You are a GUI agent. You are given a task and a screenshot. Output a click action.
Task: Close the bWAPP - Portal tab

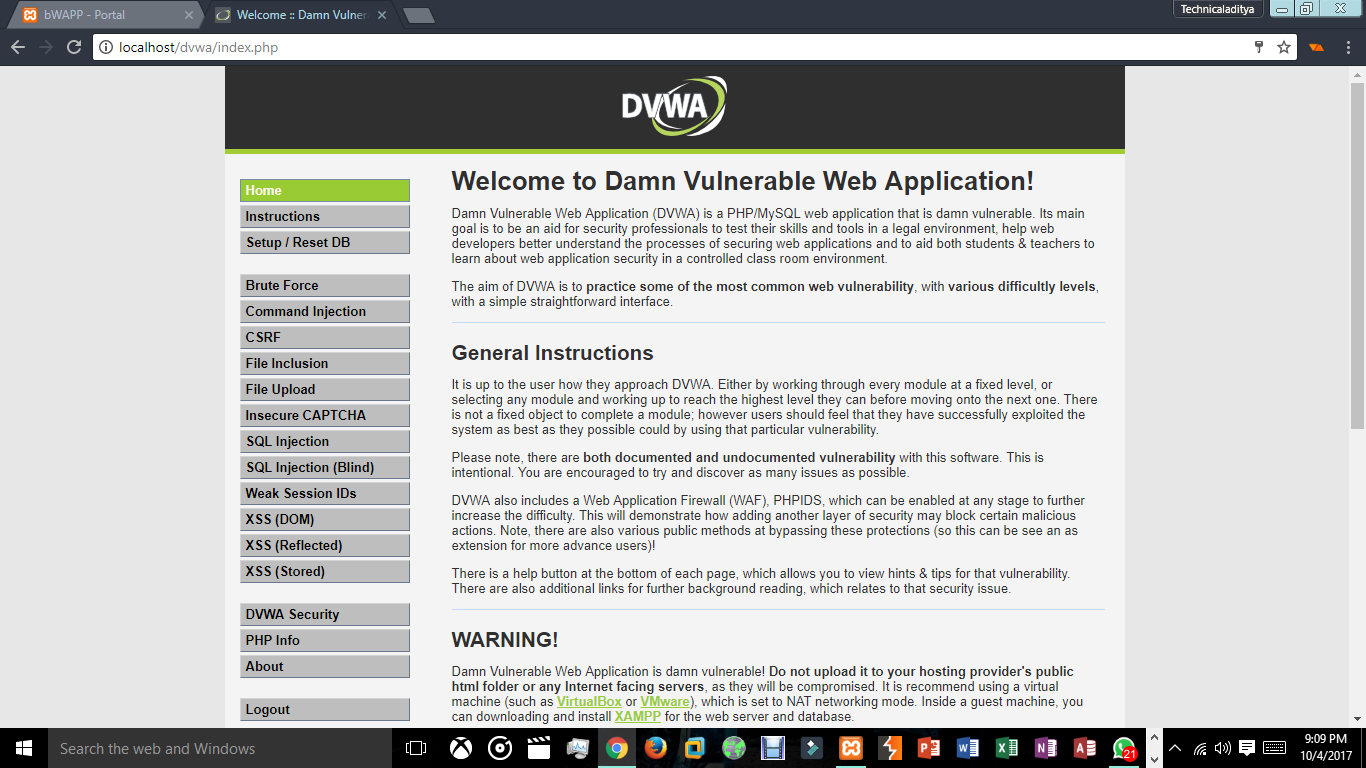point(189,15)
